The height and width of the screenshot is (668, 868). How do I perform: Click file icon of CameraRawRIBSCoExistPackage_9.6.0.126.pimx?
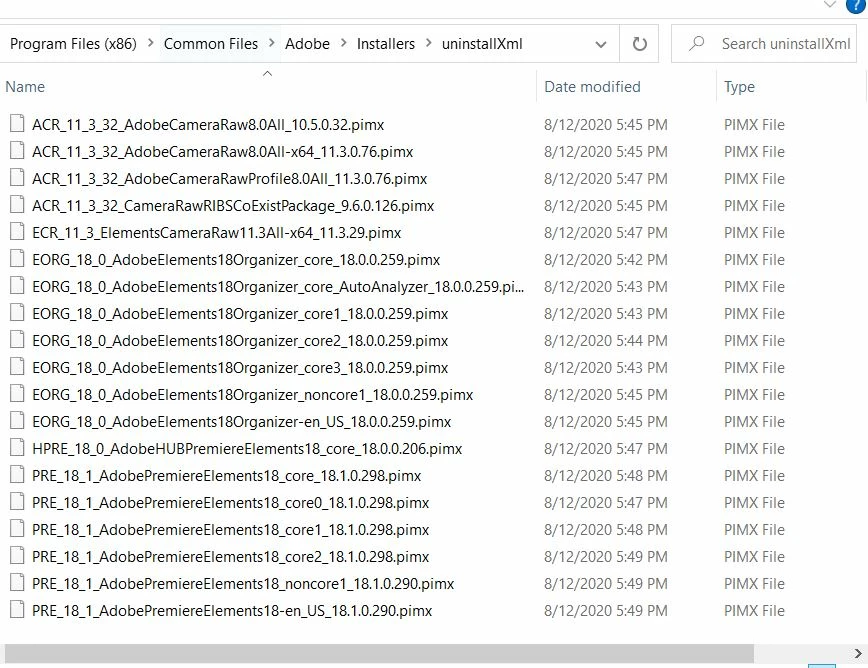pos(17,205)
